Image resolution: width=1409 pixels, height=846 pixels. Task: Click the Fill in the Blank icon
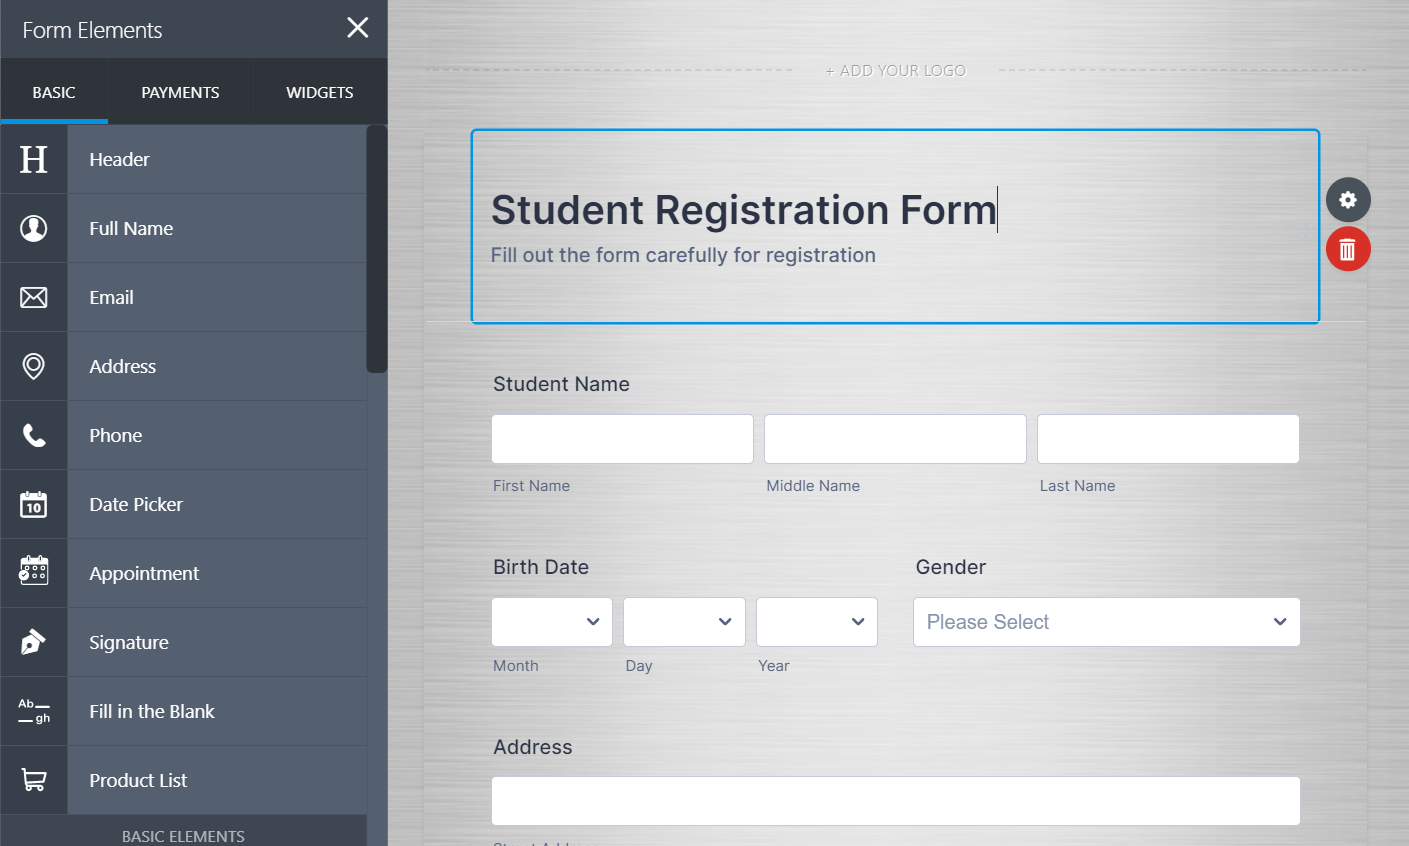click(34, 711)
